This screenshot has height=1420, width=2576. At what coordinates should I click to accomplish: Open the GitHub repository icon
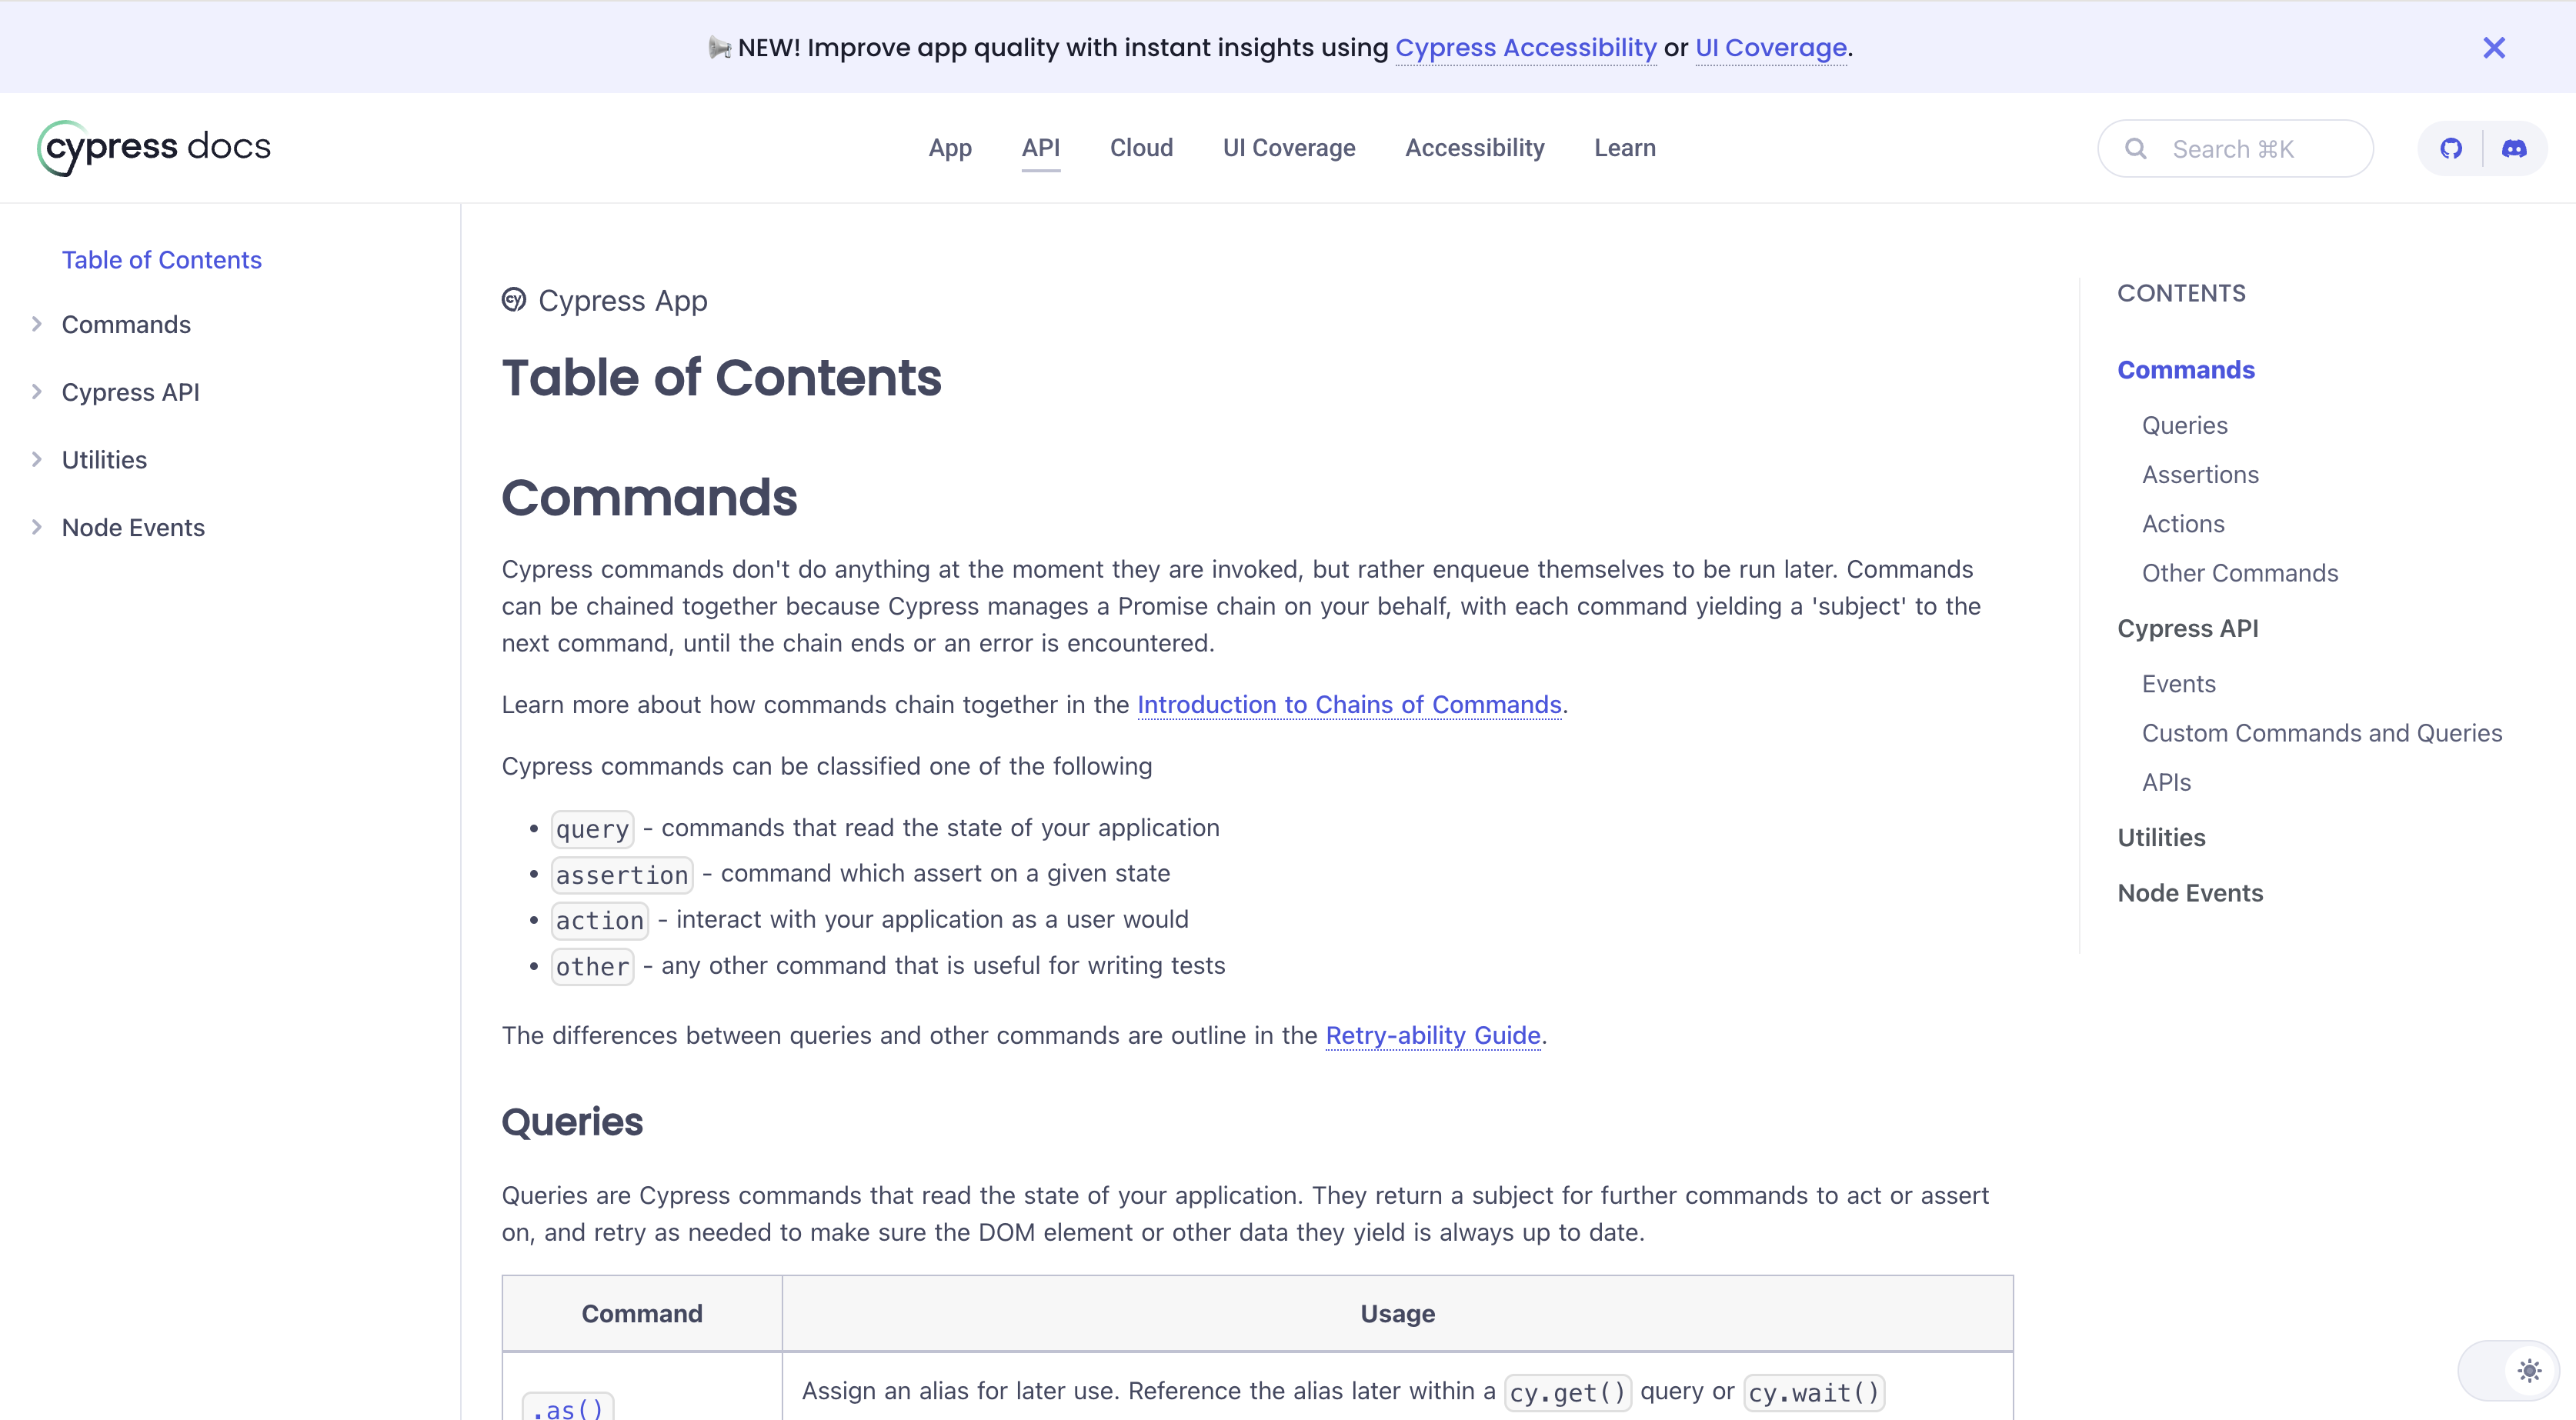[2450, 148]
